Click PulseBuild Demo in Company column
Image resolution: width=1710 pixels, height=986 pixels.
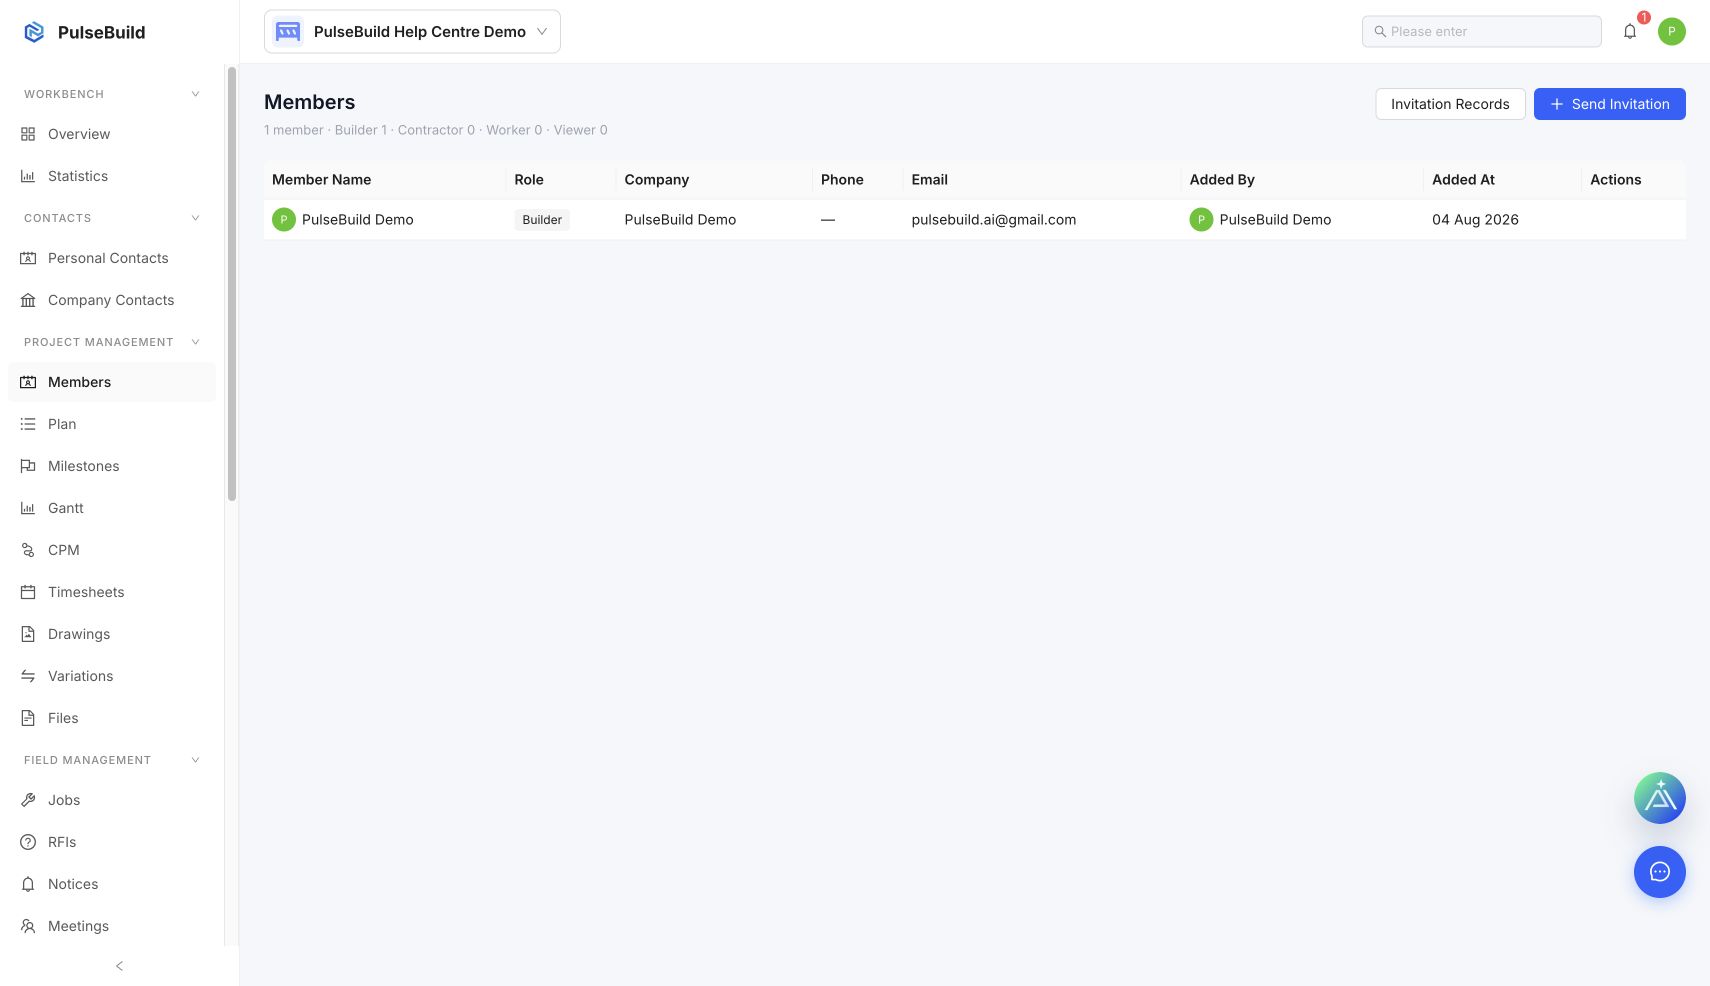[680, 220]
